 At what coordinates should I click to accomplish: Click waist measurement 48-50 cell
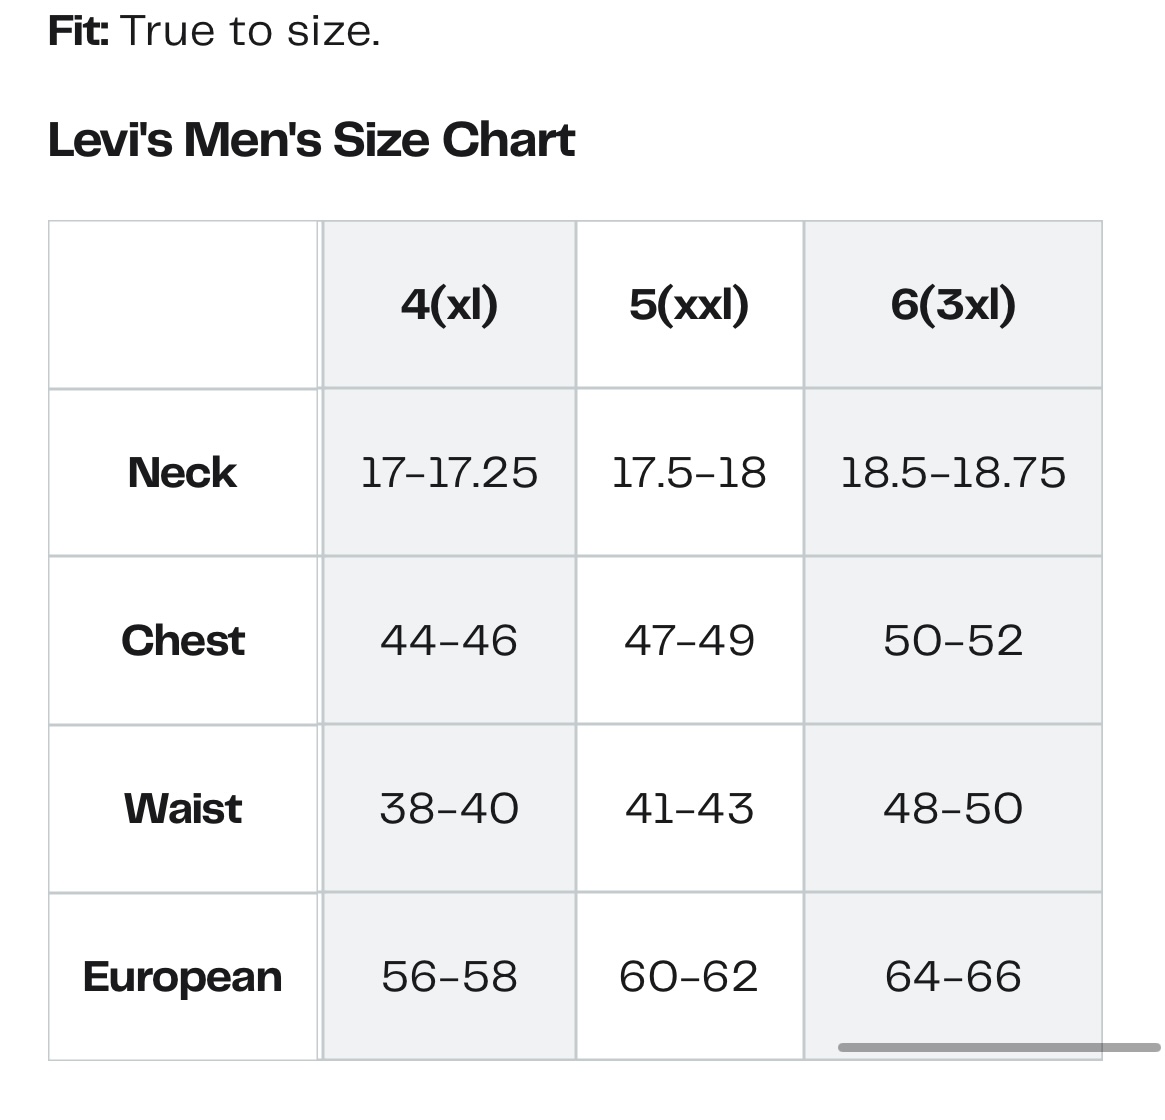coord(953,809)
